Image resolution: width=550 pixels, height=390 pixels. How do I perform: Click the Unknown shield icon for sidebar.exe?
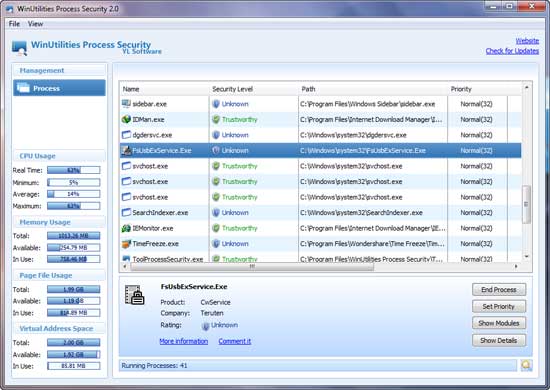216,104
